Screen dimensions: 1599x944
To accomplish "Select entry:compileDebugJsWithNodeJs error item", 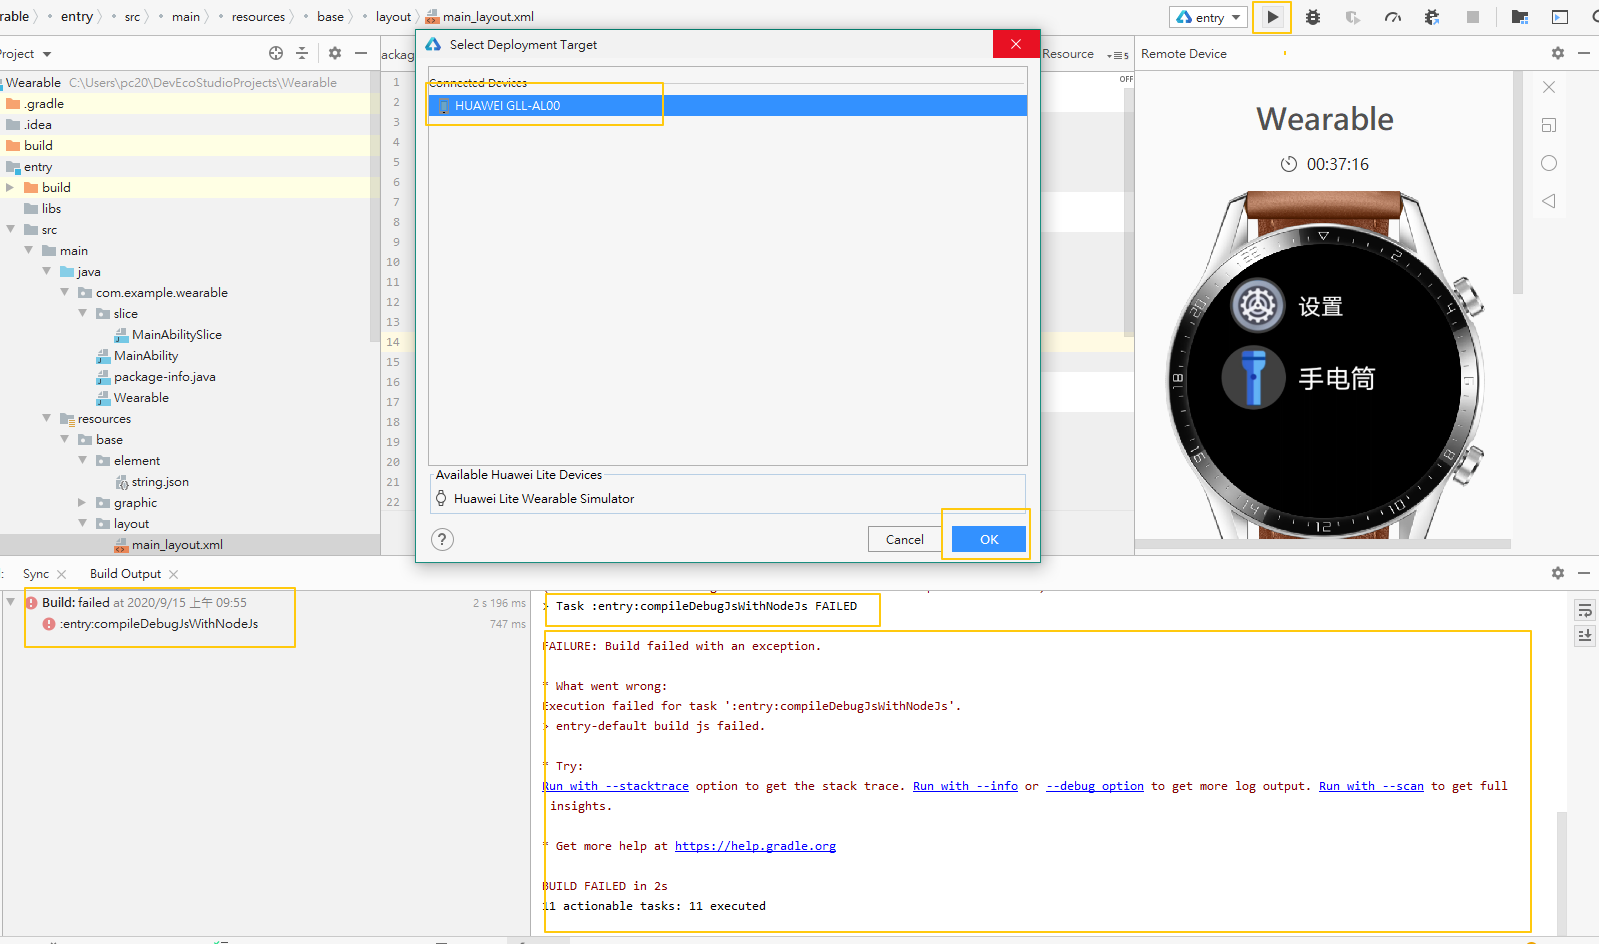I will (x=158, y=624).
